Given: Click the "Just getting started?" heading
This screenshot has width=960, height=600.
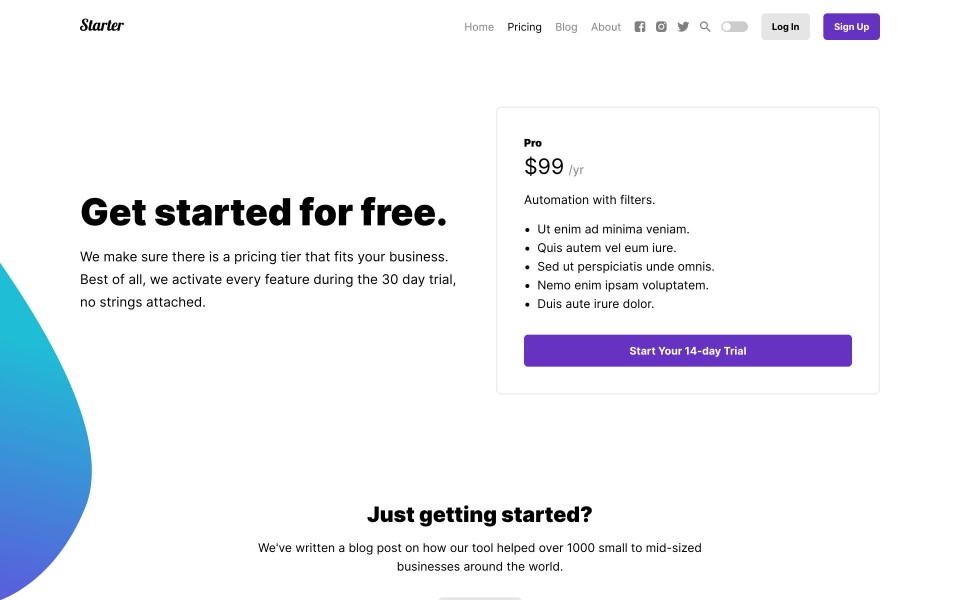Looking at the screenshot, I should point(479,515).
